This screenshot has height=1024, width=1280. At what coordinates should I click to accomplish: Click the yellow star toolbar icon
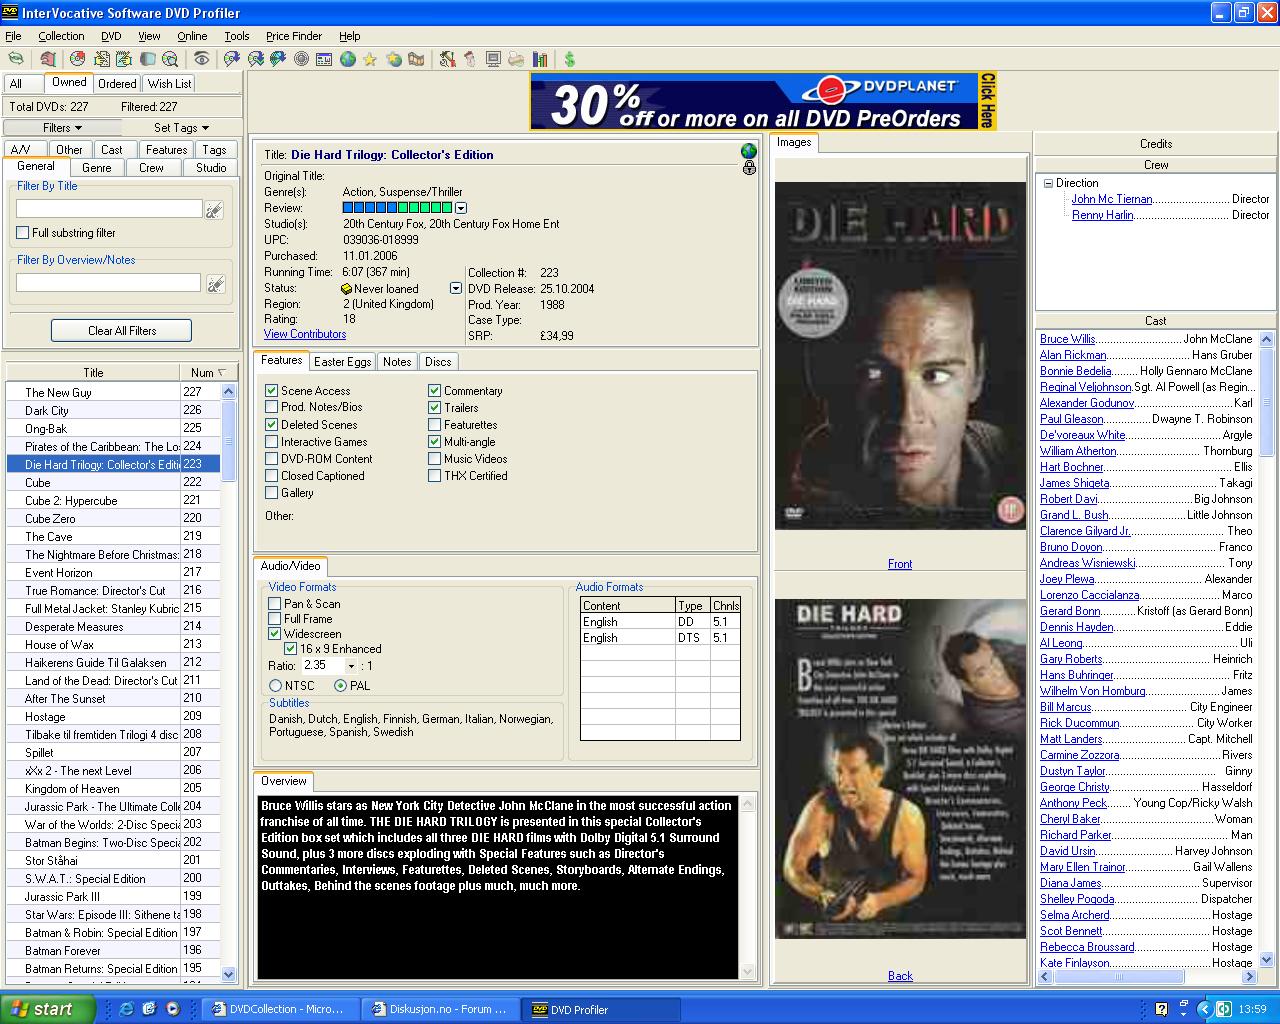tap(370, 59)
